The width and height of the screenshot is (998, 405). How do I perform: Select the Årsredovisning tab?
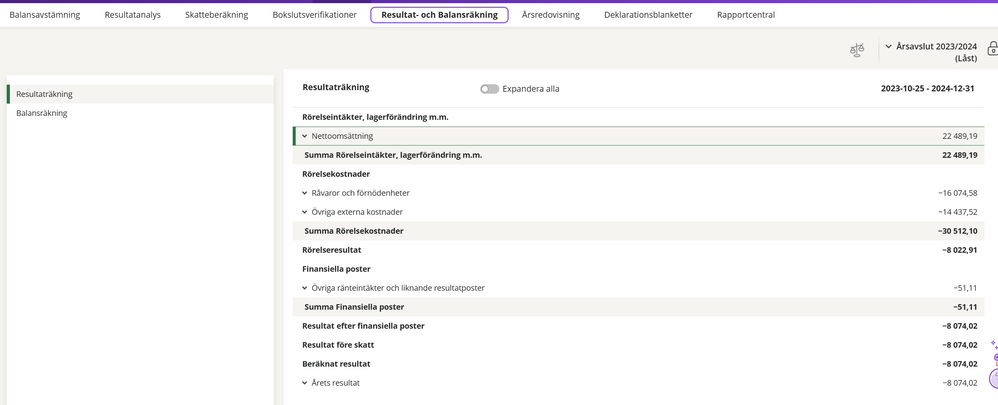(x=550, y=15)
